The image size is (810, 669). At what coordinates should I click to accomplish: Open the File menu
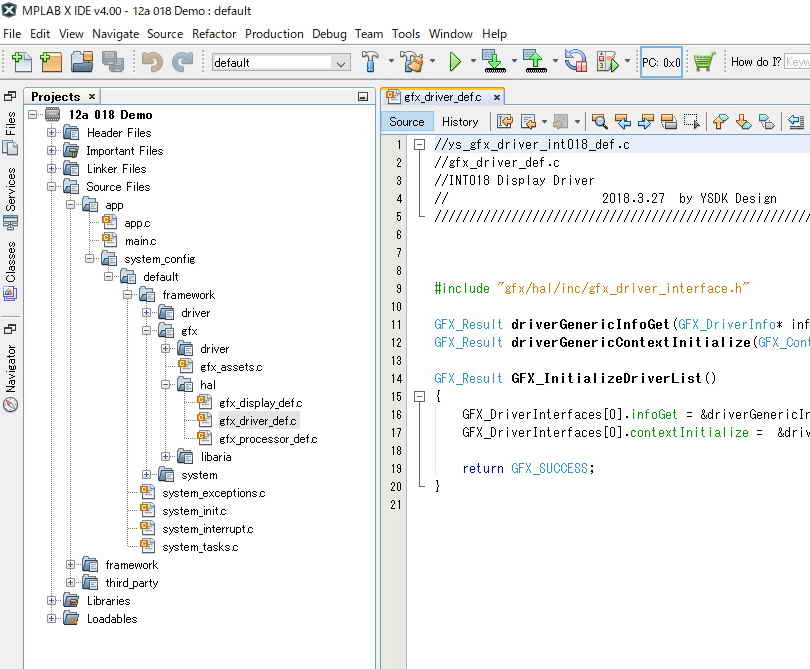click(12, 34)
